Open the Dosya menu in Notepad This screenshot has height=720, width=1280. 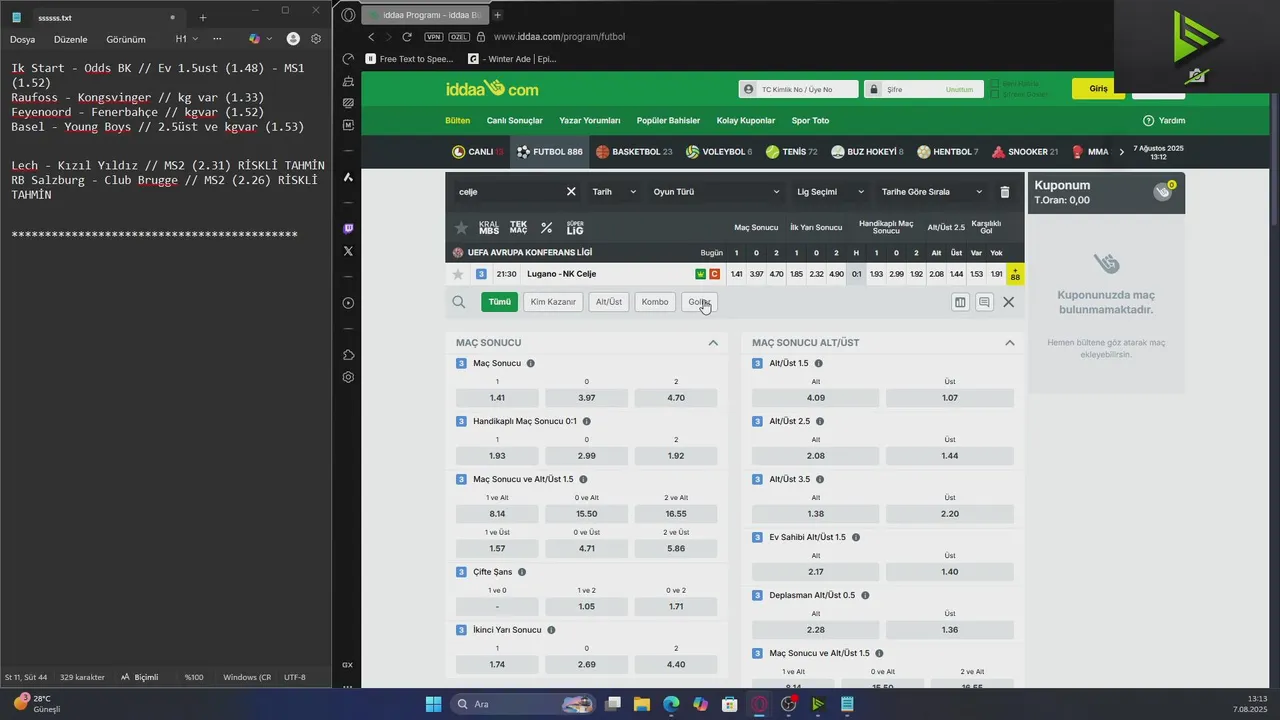click(x=23, y=40)
